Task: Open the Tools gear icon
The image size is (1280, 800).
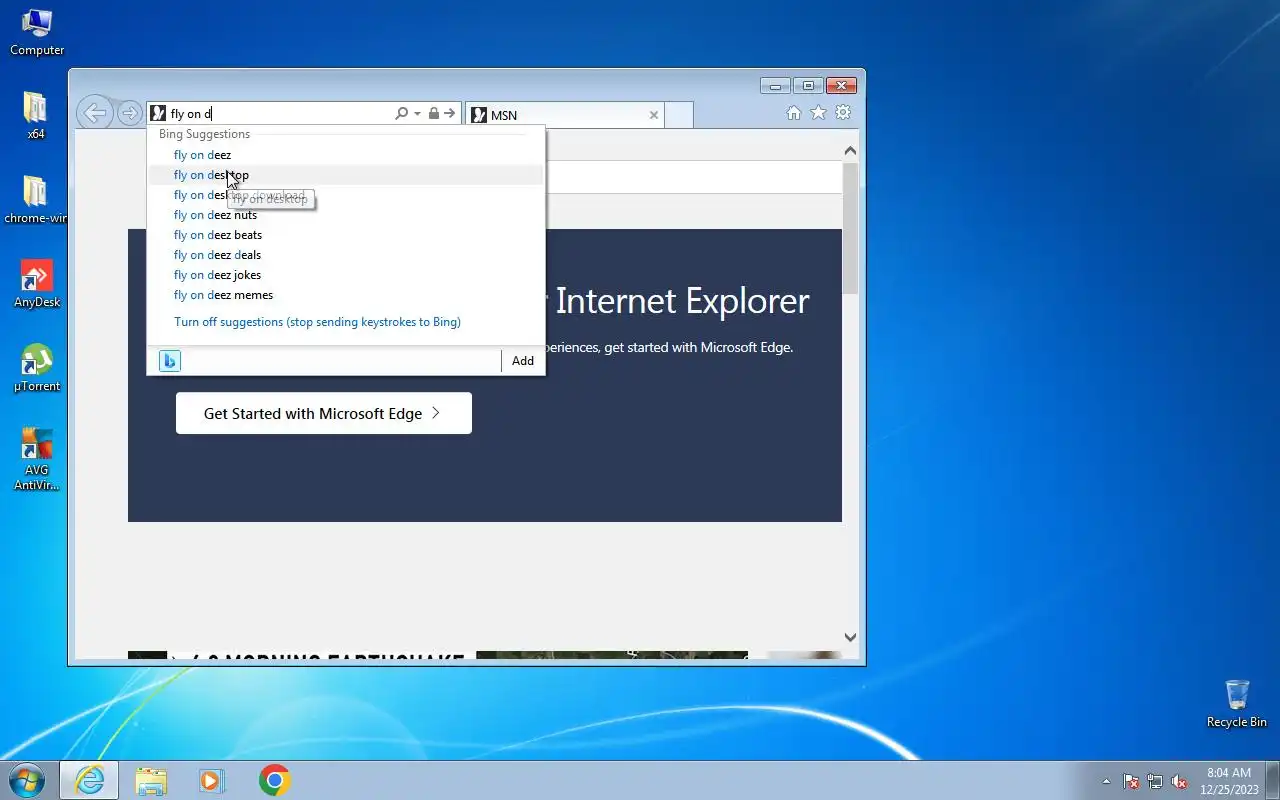Action: point(843,113)
